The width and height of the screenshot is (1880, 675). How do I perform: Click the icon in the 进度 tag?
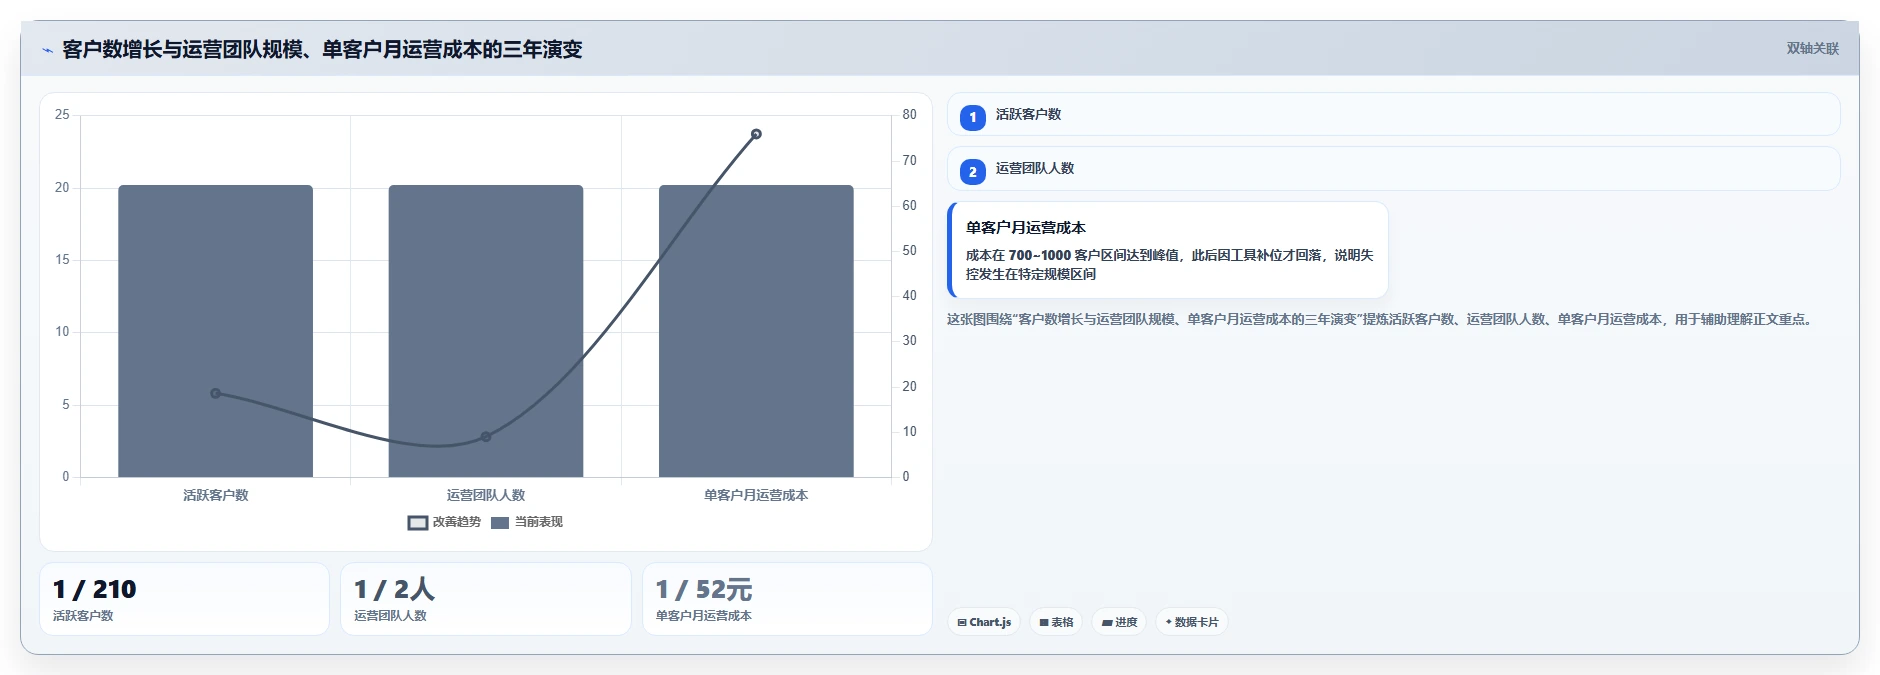click(x=1107, y=622)
